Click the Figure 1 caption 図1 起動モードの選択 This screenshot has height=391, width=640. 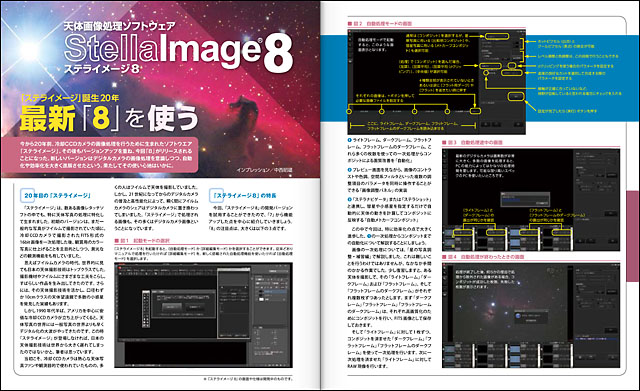coord(142,241)
